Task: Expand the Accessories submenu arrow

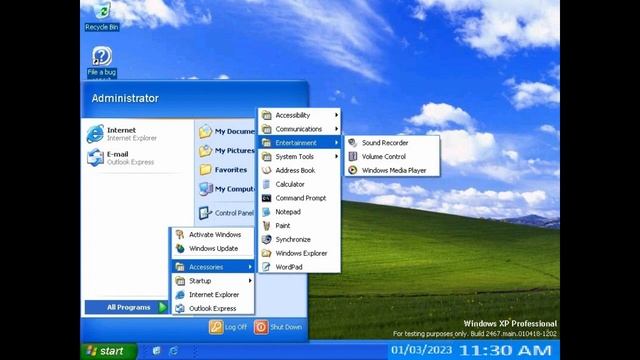Action: tap(250, 267)
